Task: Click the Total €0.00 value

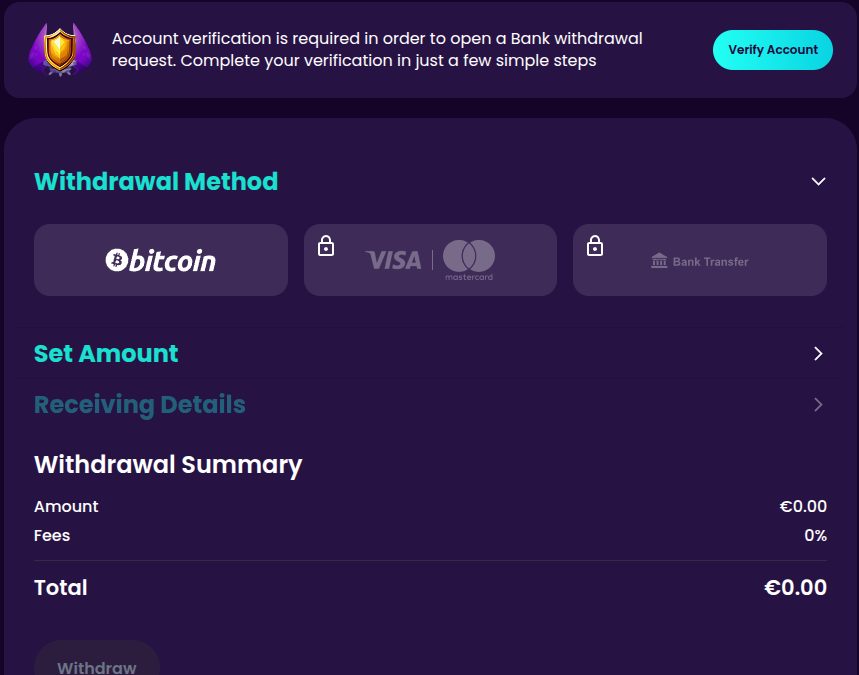Action: [795, 588]
